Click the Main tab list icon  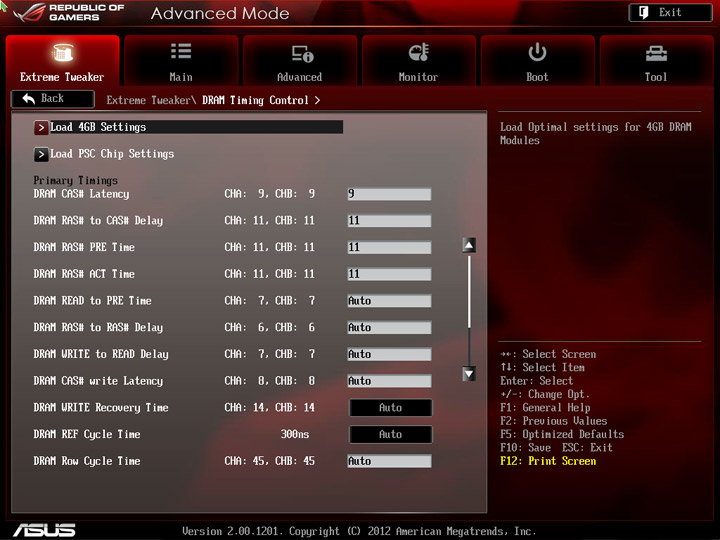[x=181, y=51]
